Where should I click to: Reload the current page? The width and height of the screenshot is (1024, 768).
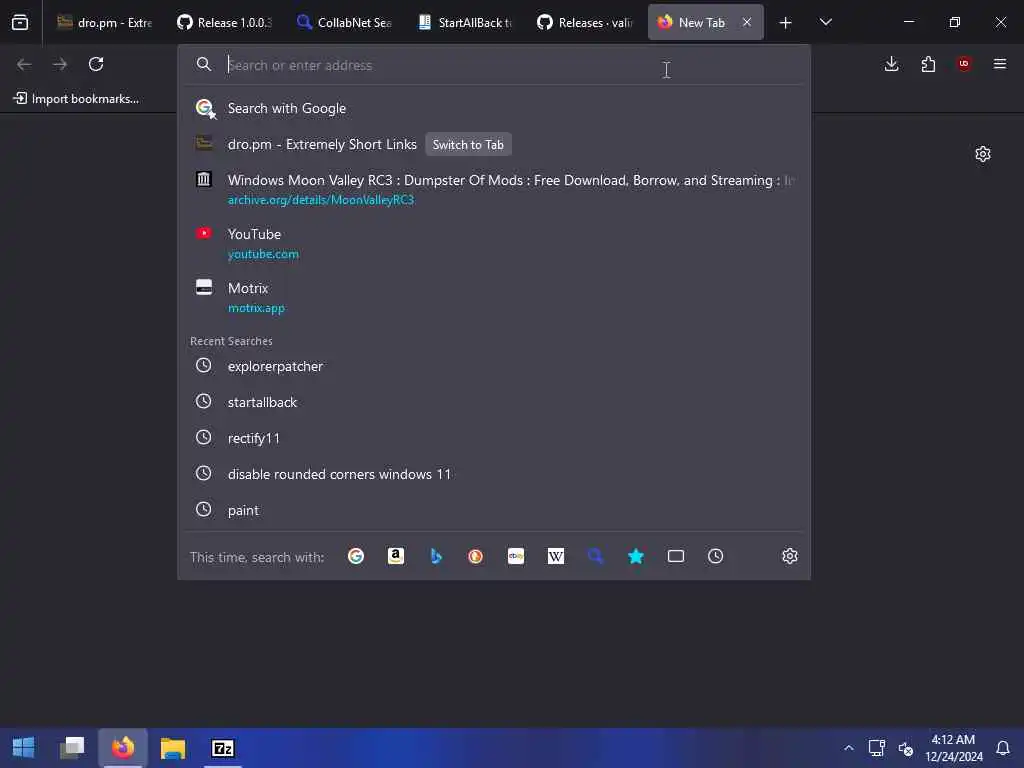[x=96, y=64]
